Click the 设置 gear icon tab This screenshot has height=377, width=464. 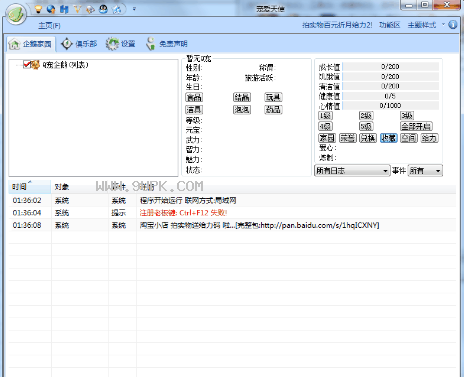click(x=120, y=44)
